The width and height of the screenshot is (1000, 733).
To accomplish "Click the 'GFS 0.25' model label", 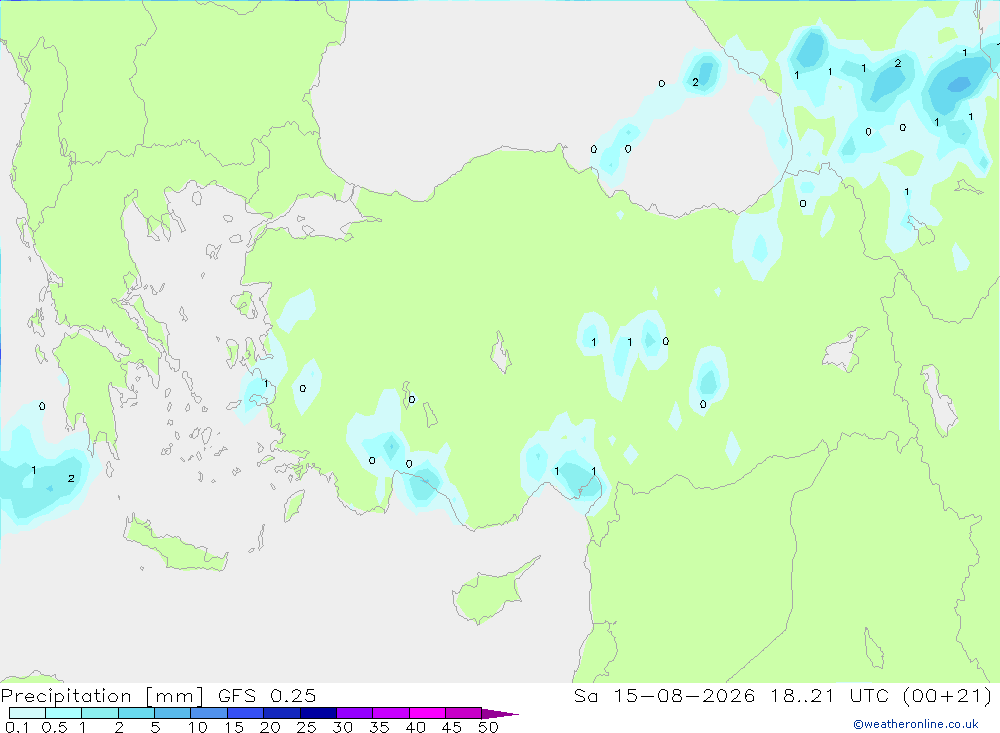I will pyautogui.click(x=267, y=695).
